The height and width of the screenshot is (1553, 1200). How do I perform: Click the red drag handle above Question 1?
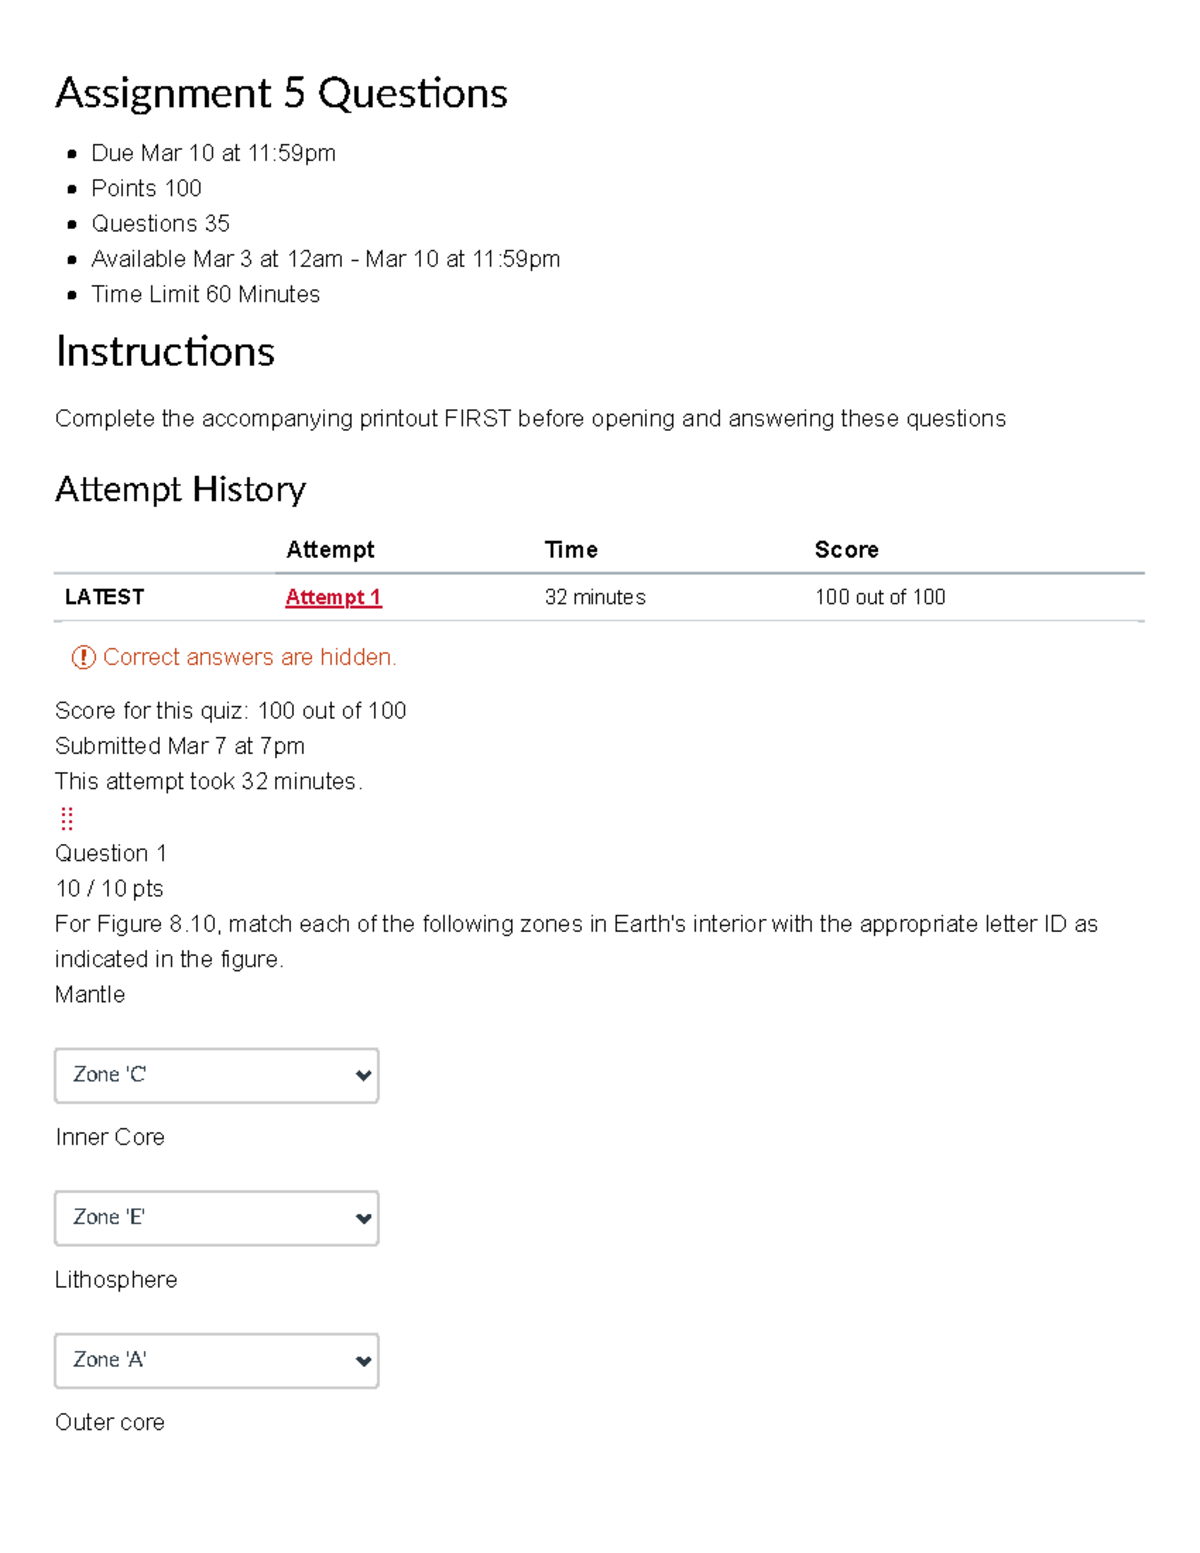pyautogui.click(x=67, y=819)
